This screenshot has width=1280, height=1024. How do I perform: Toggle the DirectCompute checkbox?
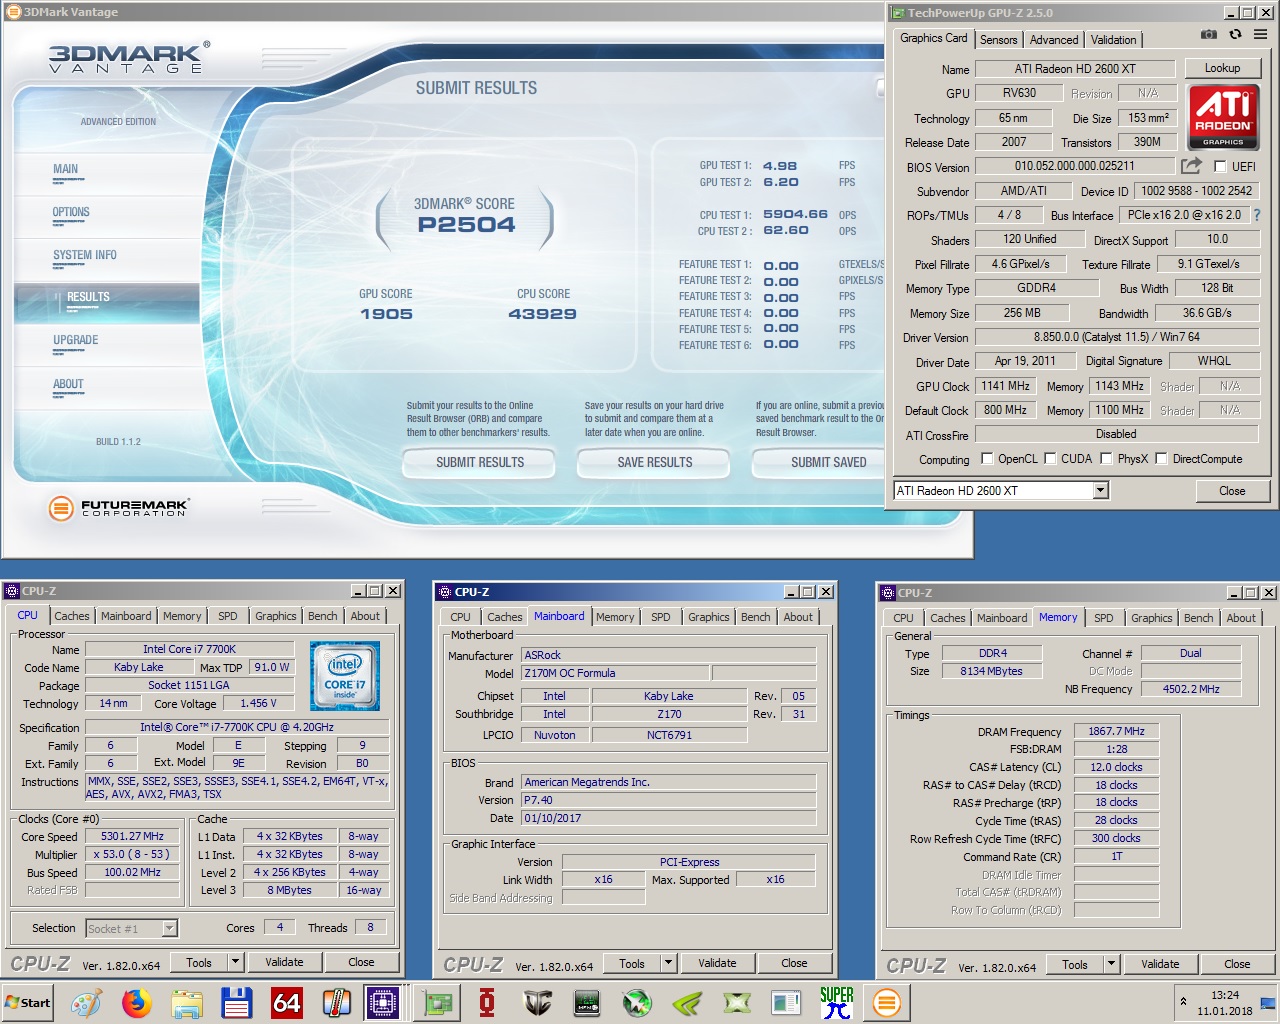(x=1161, y=459)
